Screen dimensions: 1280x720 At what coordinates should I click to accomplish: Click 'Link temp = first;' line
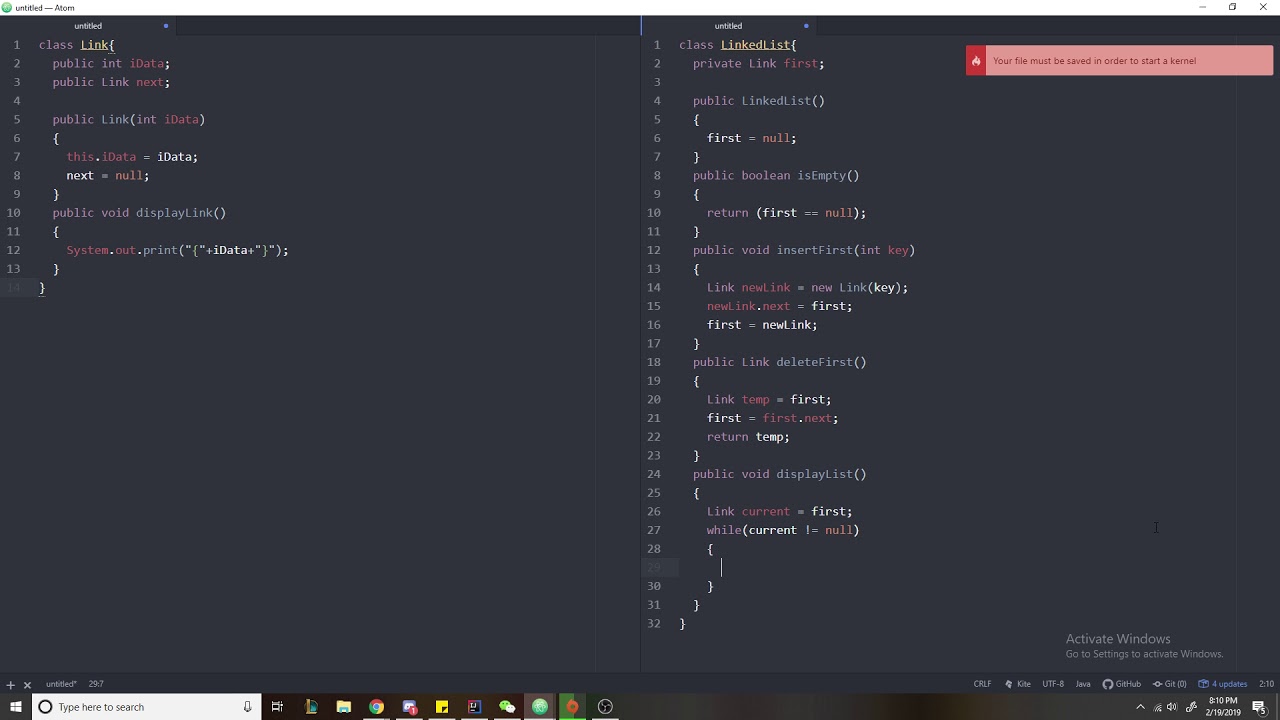[769, 400]
